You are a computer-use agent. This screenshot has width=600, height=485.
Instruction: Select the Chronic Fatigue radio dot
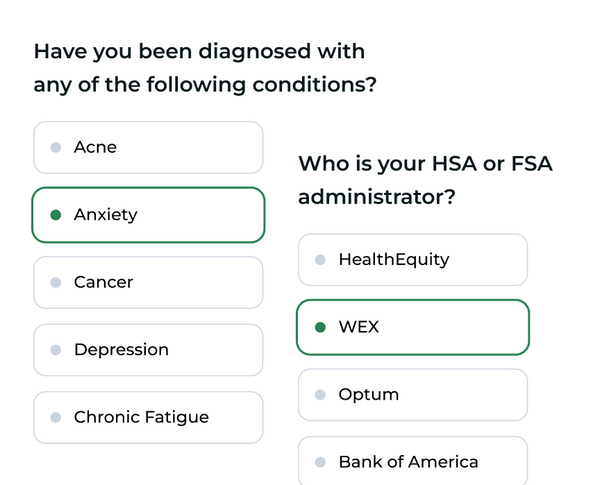pyautogui.click(x=56, y=418)
